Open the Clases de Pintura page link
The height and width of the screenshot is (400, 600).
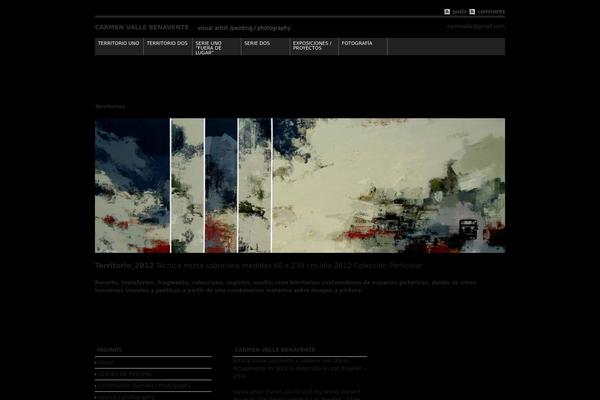point(125,374)
